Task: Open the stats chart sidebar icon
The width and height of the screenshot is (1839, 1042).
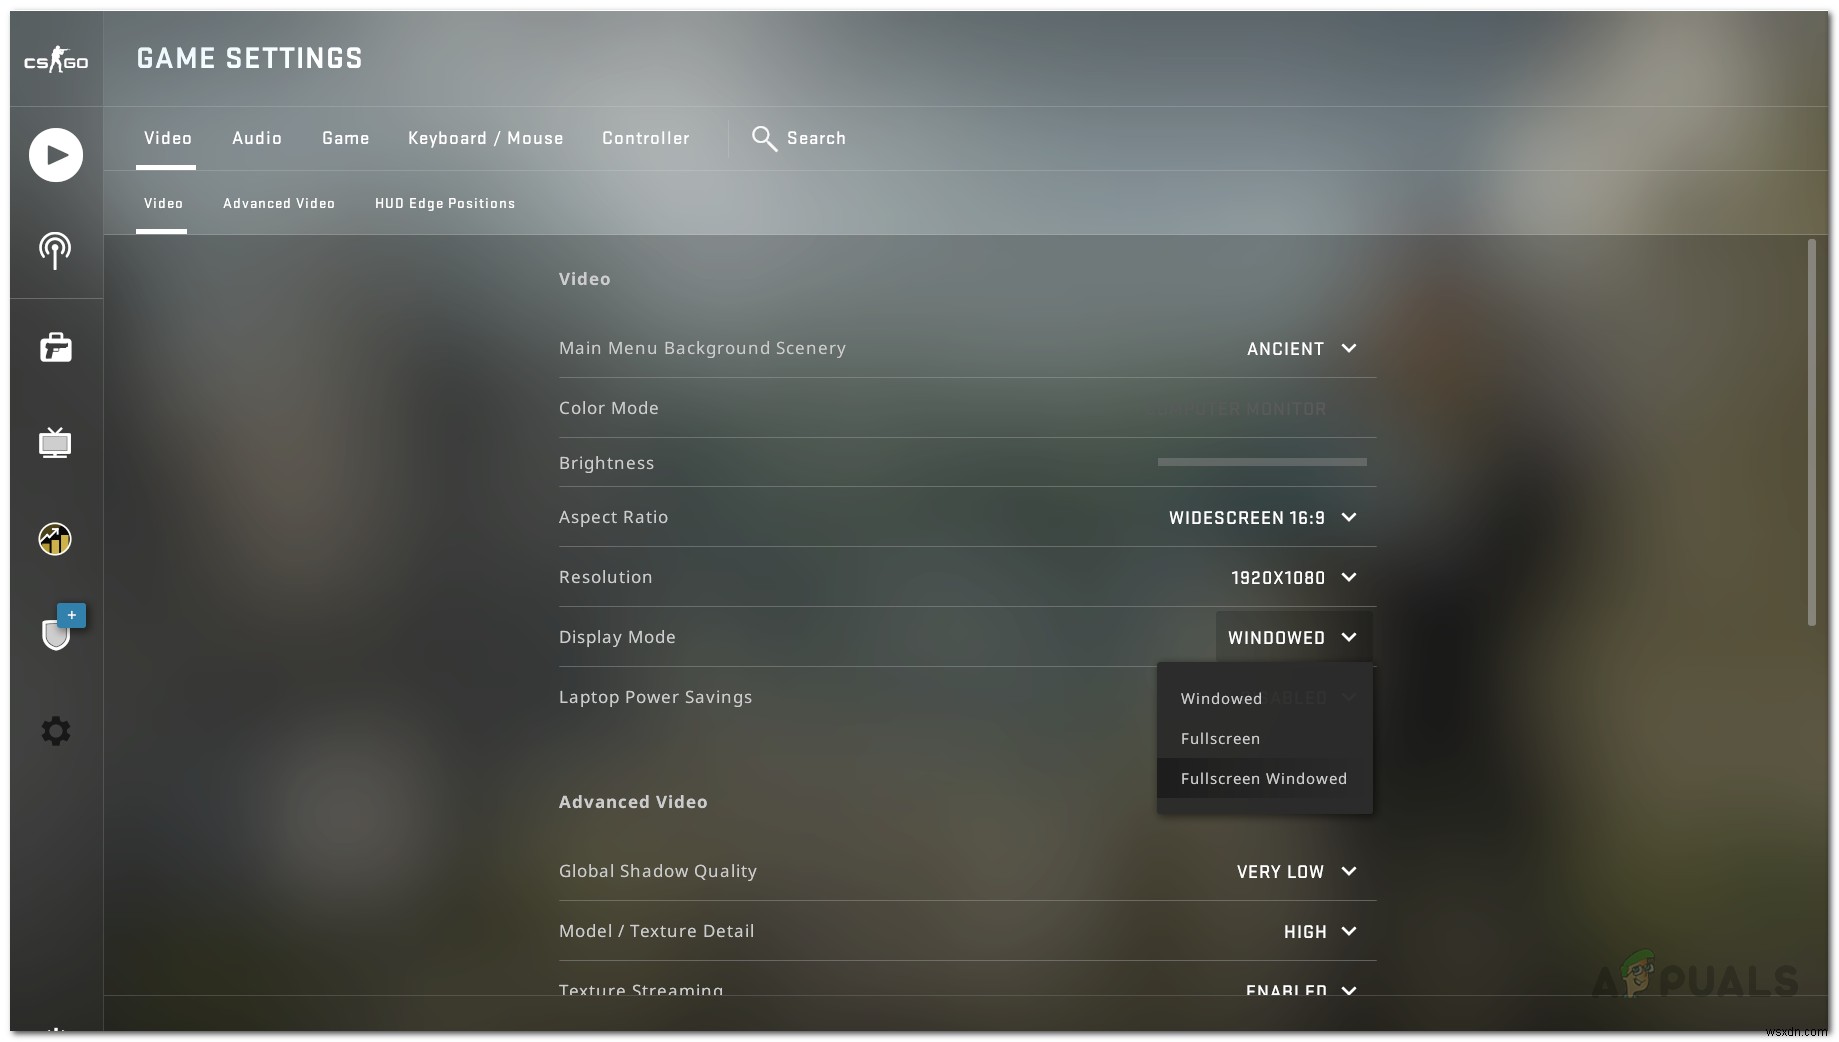Action: [x=55, y=539]
